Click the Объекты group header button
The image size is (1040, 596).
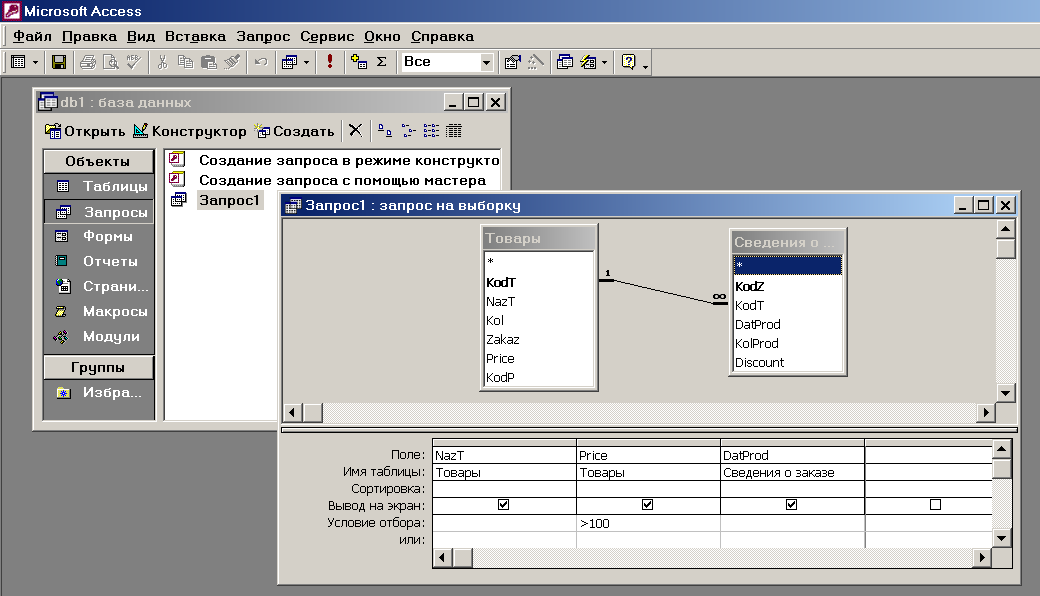98,161
